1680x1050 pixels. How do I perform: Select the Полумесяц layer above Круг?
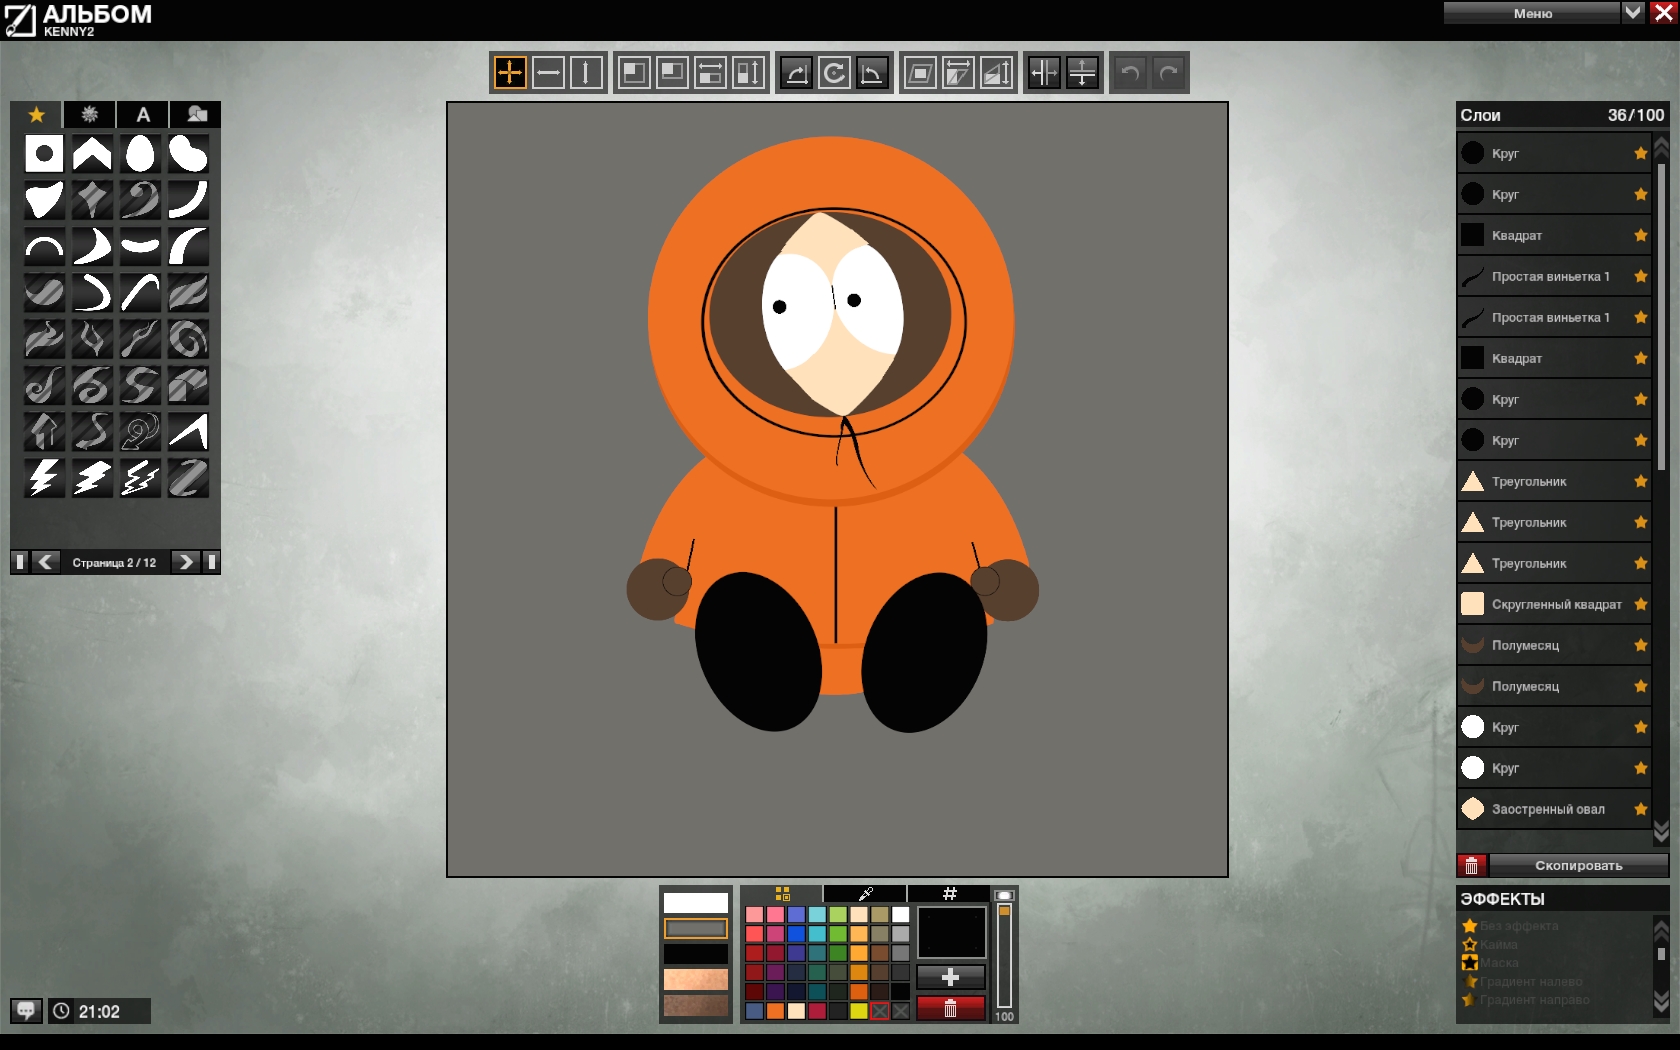coord(1554,686)
